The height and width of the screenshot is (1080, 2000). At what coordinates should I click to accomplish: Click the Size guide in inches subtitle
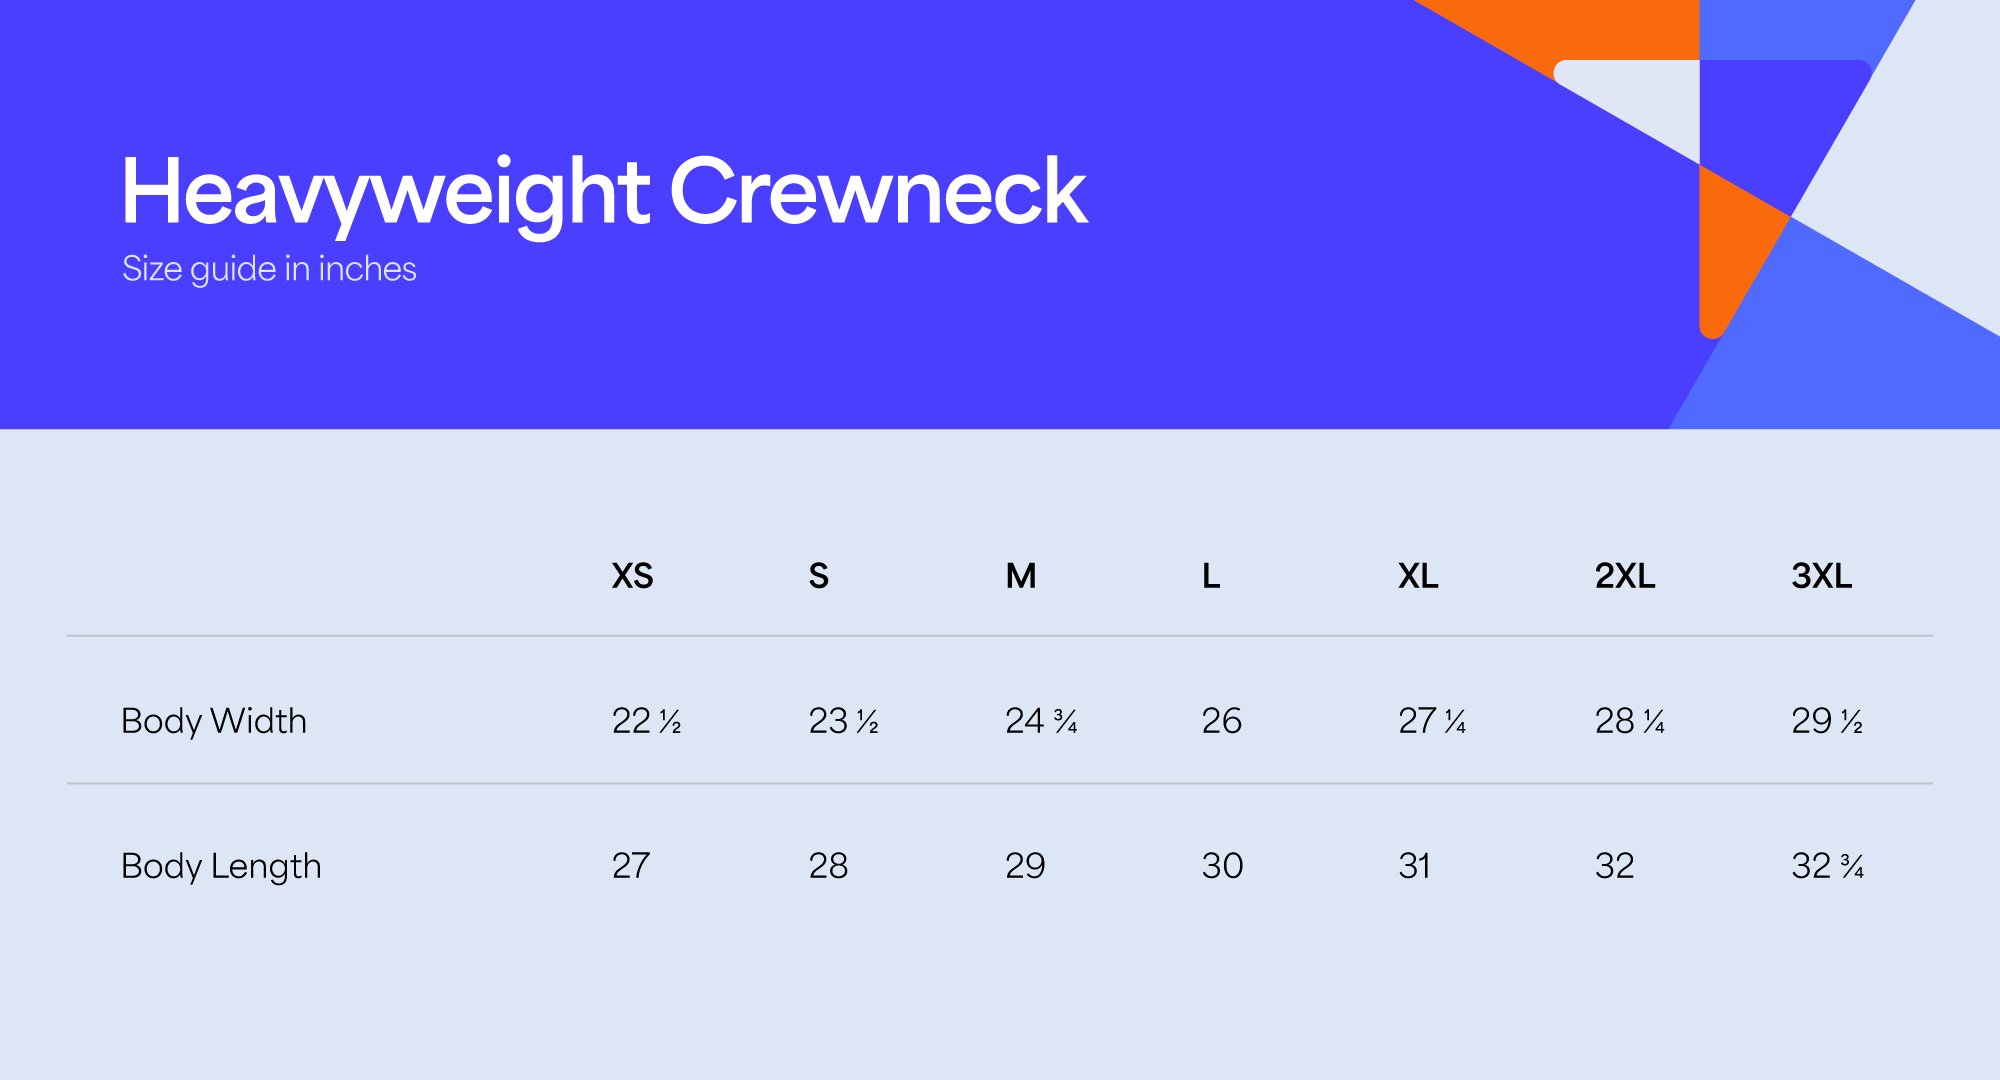pyautogui.click(x=269, y=269)
